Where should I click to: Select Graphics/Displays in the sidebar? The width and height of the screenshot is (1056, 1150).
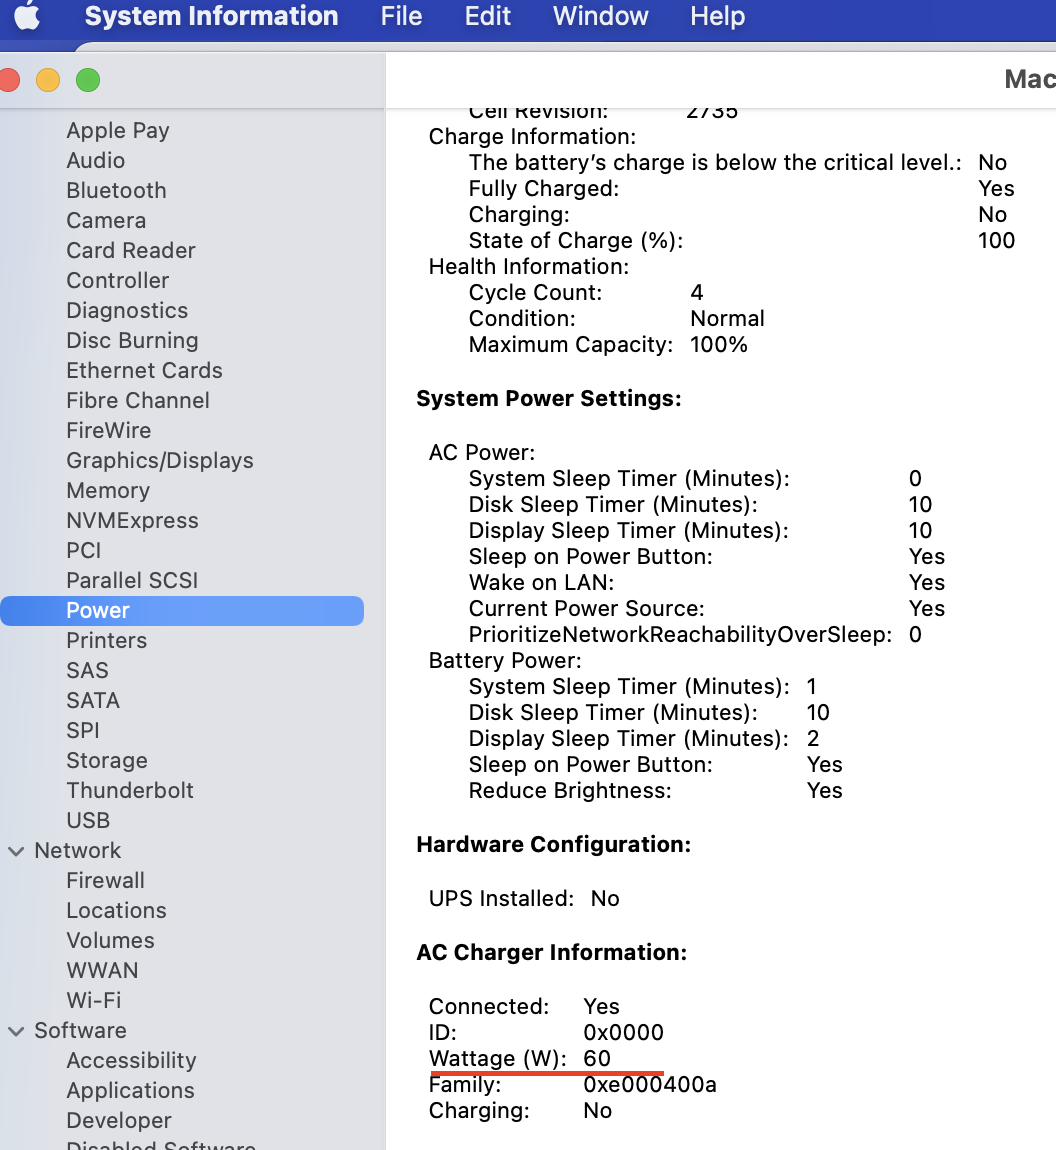tap(160, 461)
